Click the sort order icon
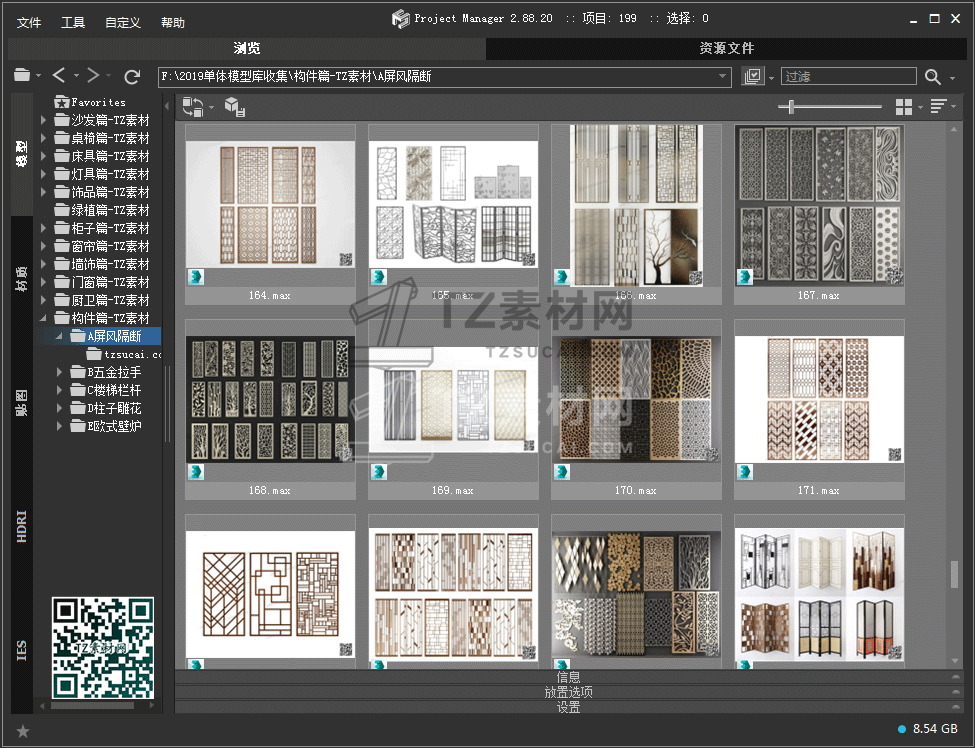 938,107
